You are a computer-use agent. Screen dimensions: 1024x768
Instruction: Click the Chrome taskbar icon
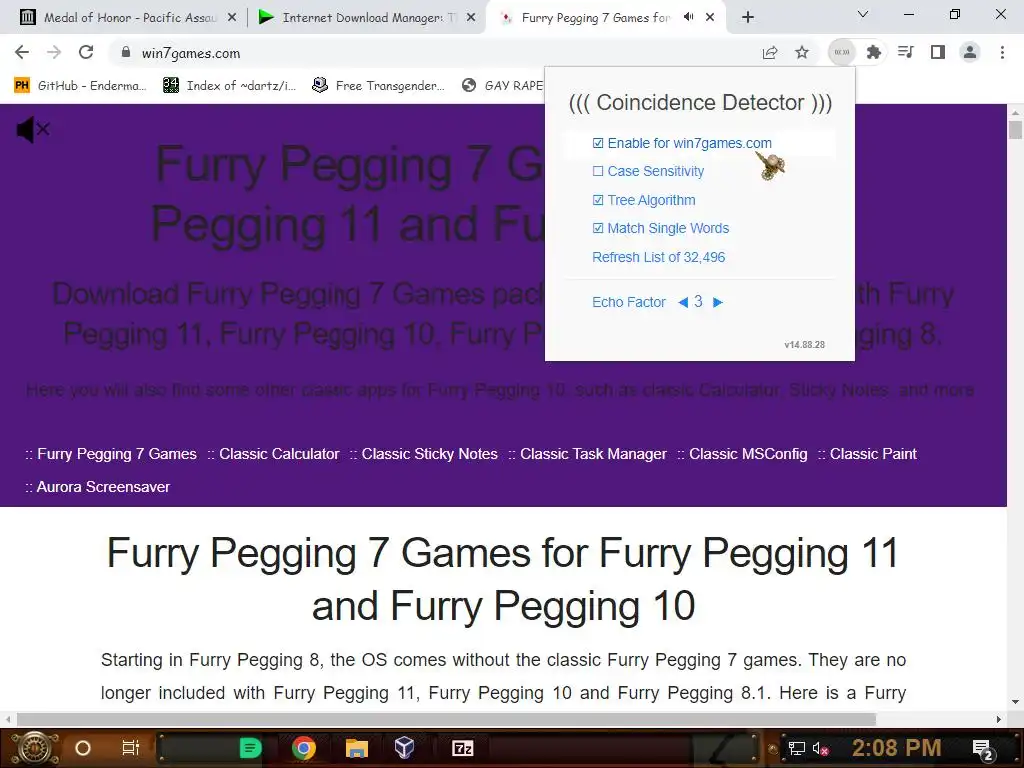(x=304, y=748)
